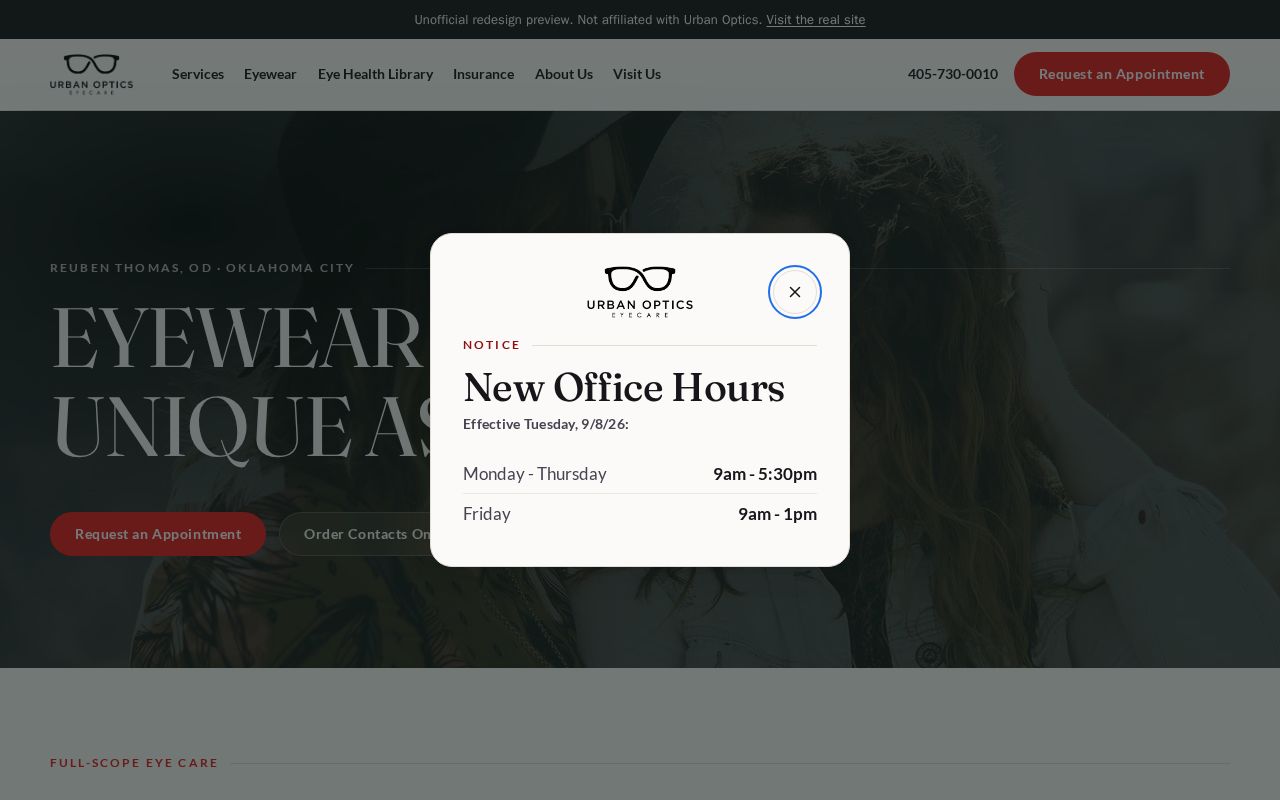
Task: Select the New Office Hours heading
Action: click(624, 388)
